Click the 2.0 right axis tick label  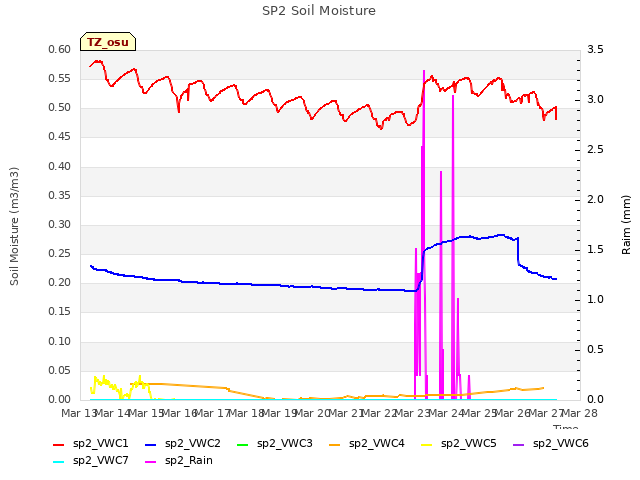pyautogui.click(x=596, y=200)
